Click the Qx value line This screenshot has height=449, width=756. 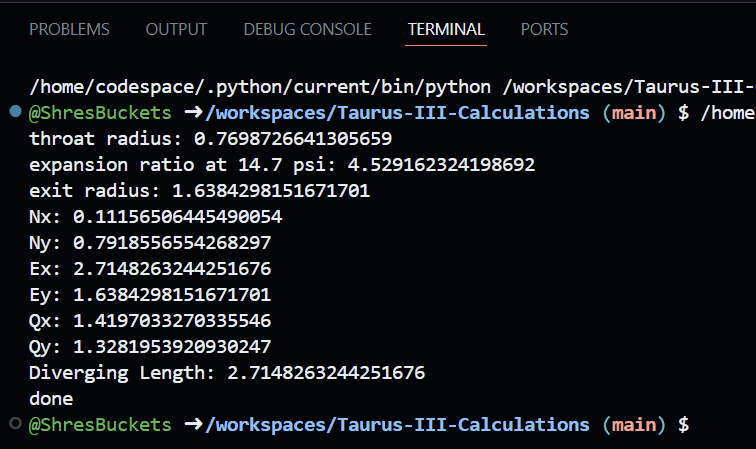(150, 321)
